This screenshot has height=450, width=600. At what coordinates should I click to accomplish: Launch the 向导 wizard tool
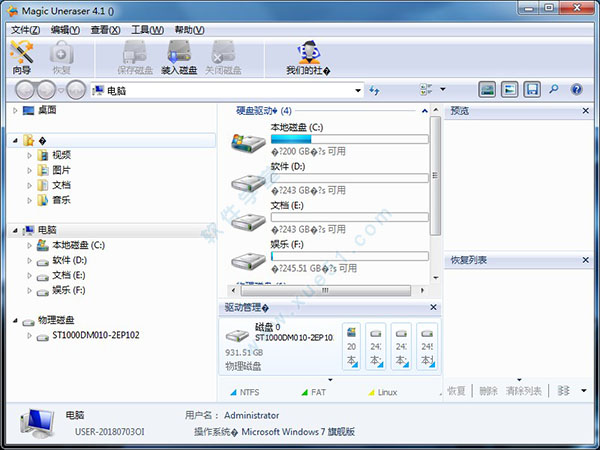pyautogui.click(x=22, y=58)
